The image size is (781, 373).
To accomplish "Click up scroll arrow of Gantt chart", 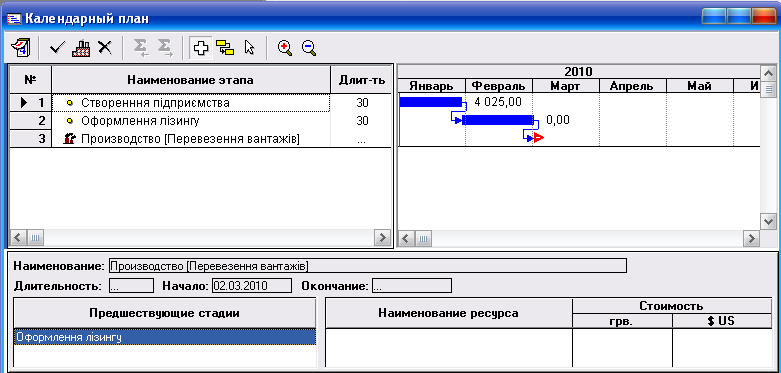I will click(x=768, y=74).
